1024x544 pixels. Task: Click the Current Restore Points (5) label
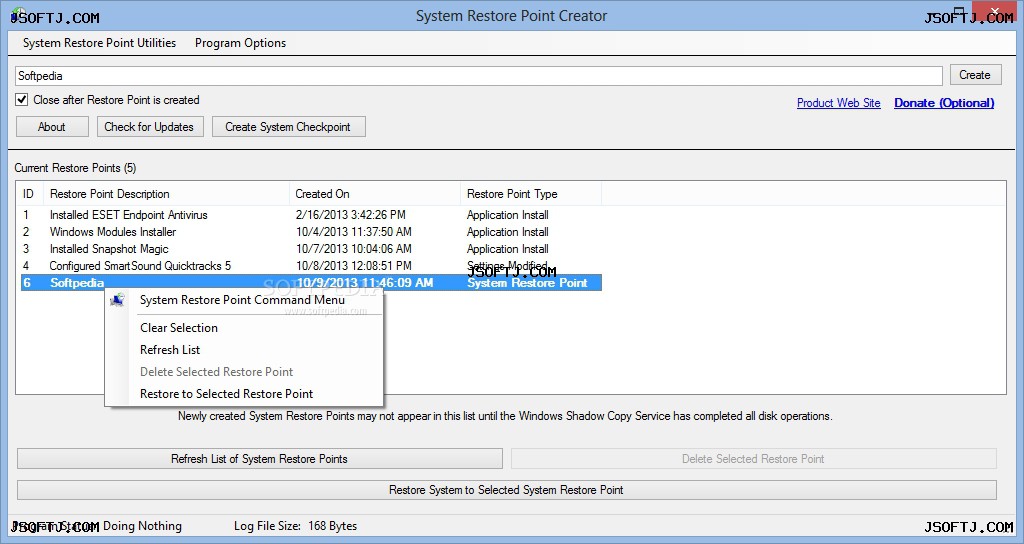point(75,168)
